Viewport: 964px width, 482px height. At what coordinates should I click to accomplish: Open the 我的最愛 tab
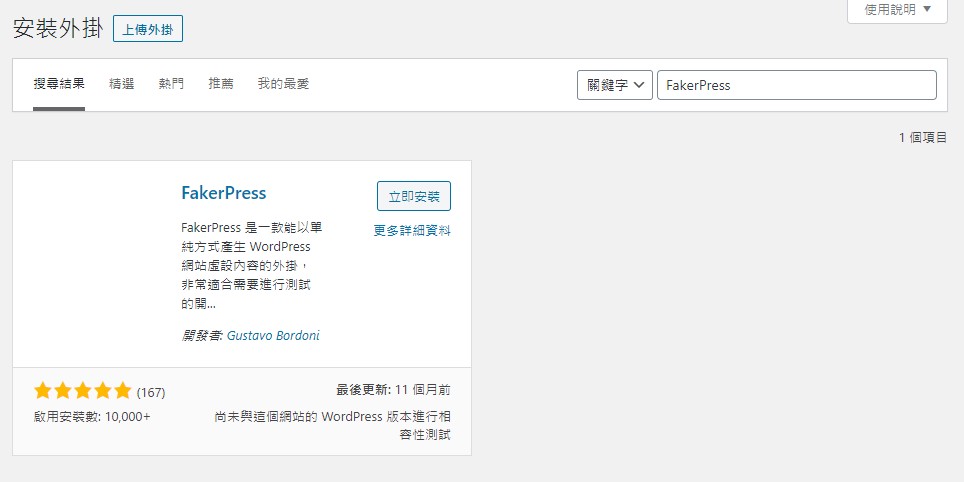click(x=283, y=84)
